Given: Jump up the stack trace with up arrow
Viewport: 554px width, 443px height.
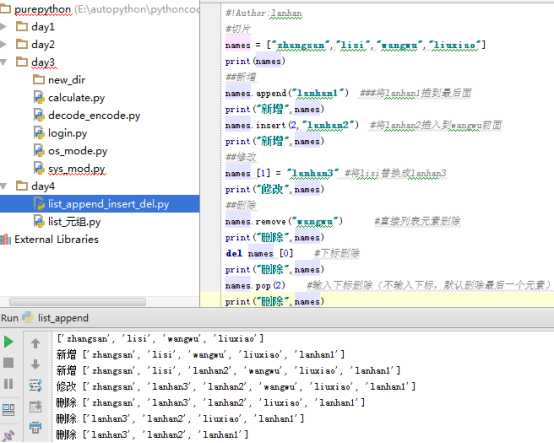Looking at the screenshot, I should tap(35, 343).
